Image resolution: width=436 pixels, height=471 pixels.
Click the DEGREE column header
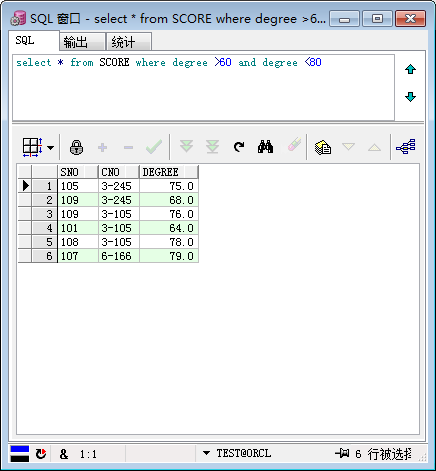(169, 172)
